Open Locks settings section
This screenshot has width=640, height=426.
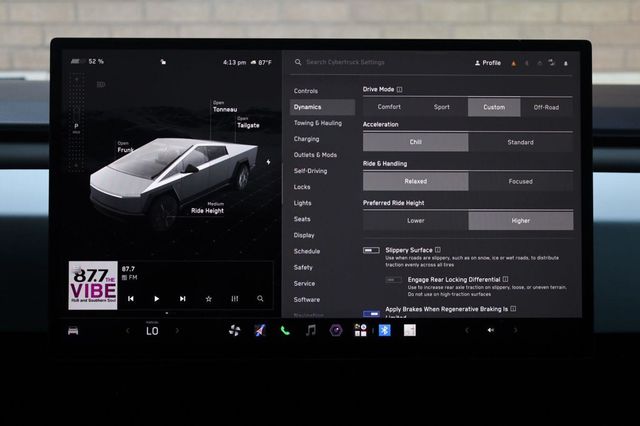[x=322, y=187]
